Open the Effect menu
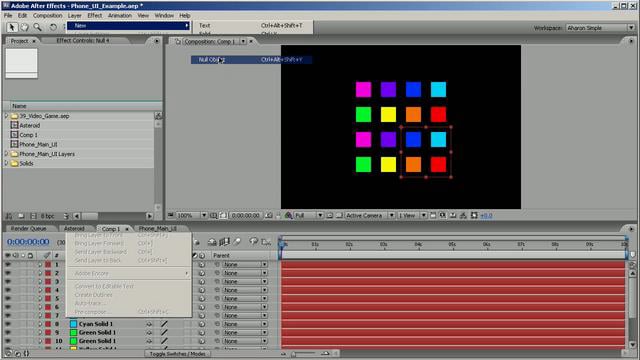 (x=95, y=16)
